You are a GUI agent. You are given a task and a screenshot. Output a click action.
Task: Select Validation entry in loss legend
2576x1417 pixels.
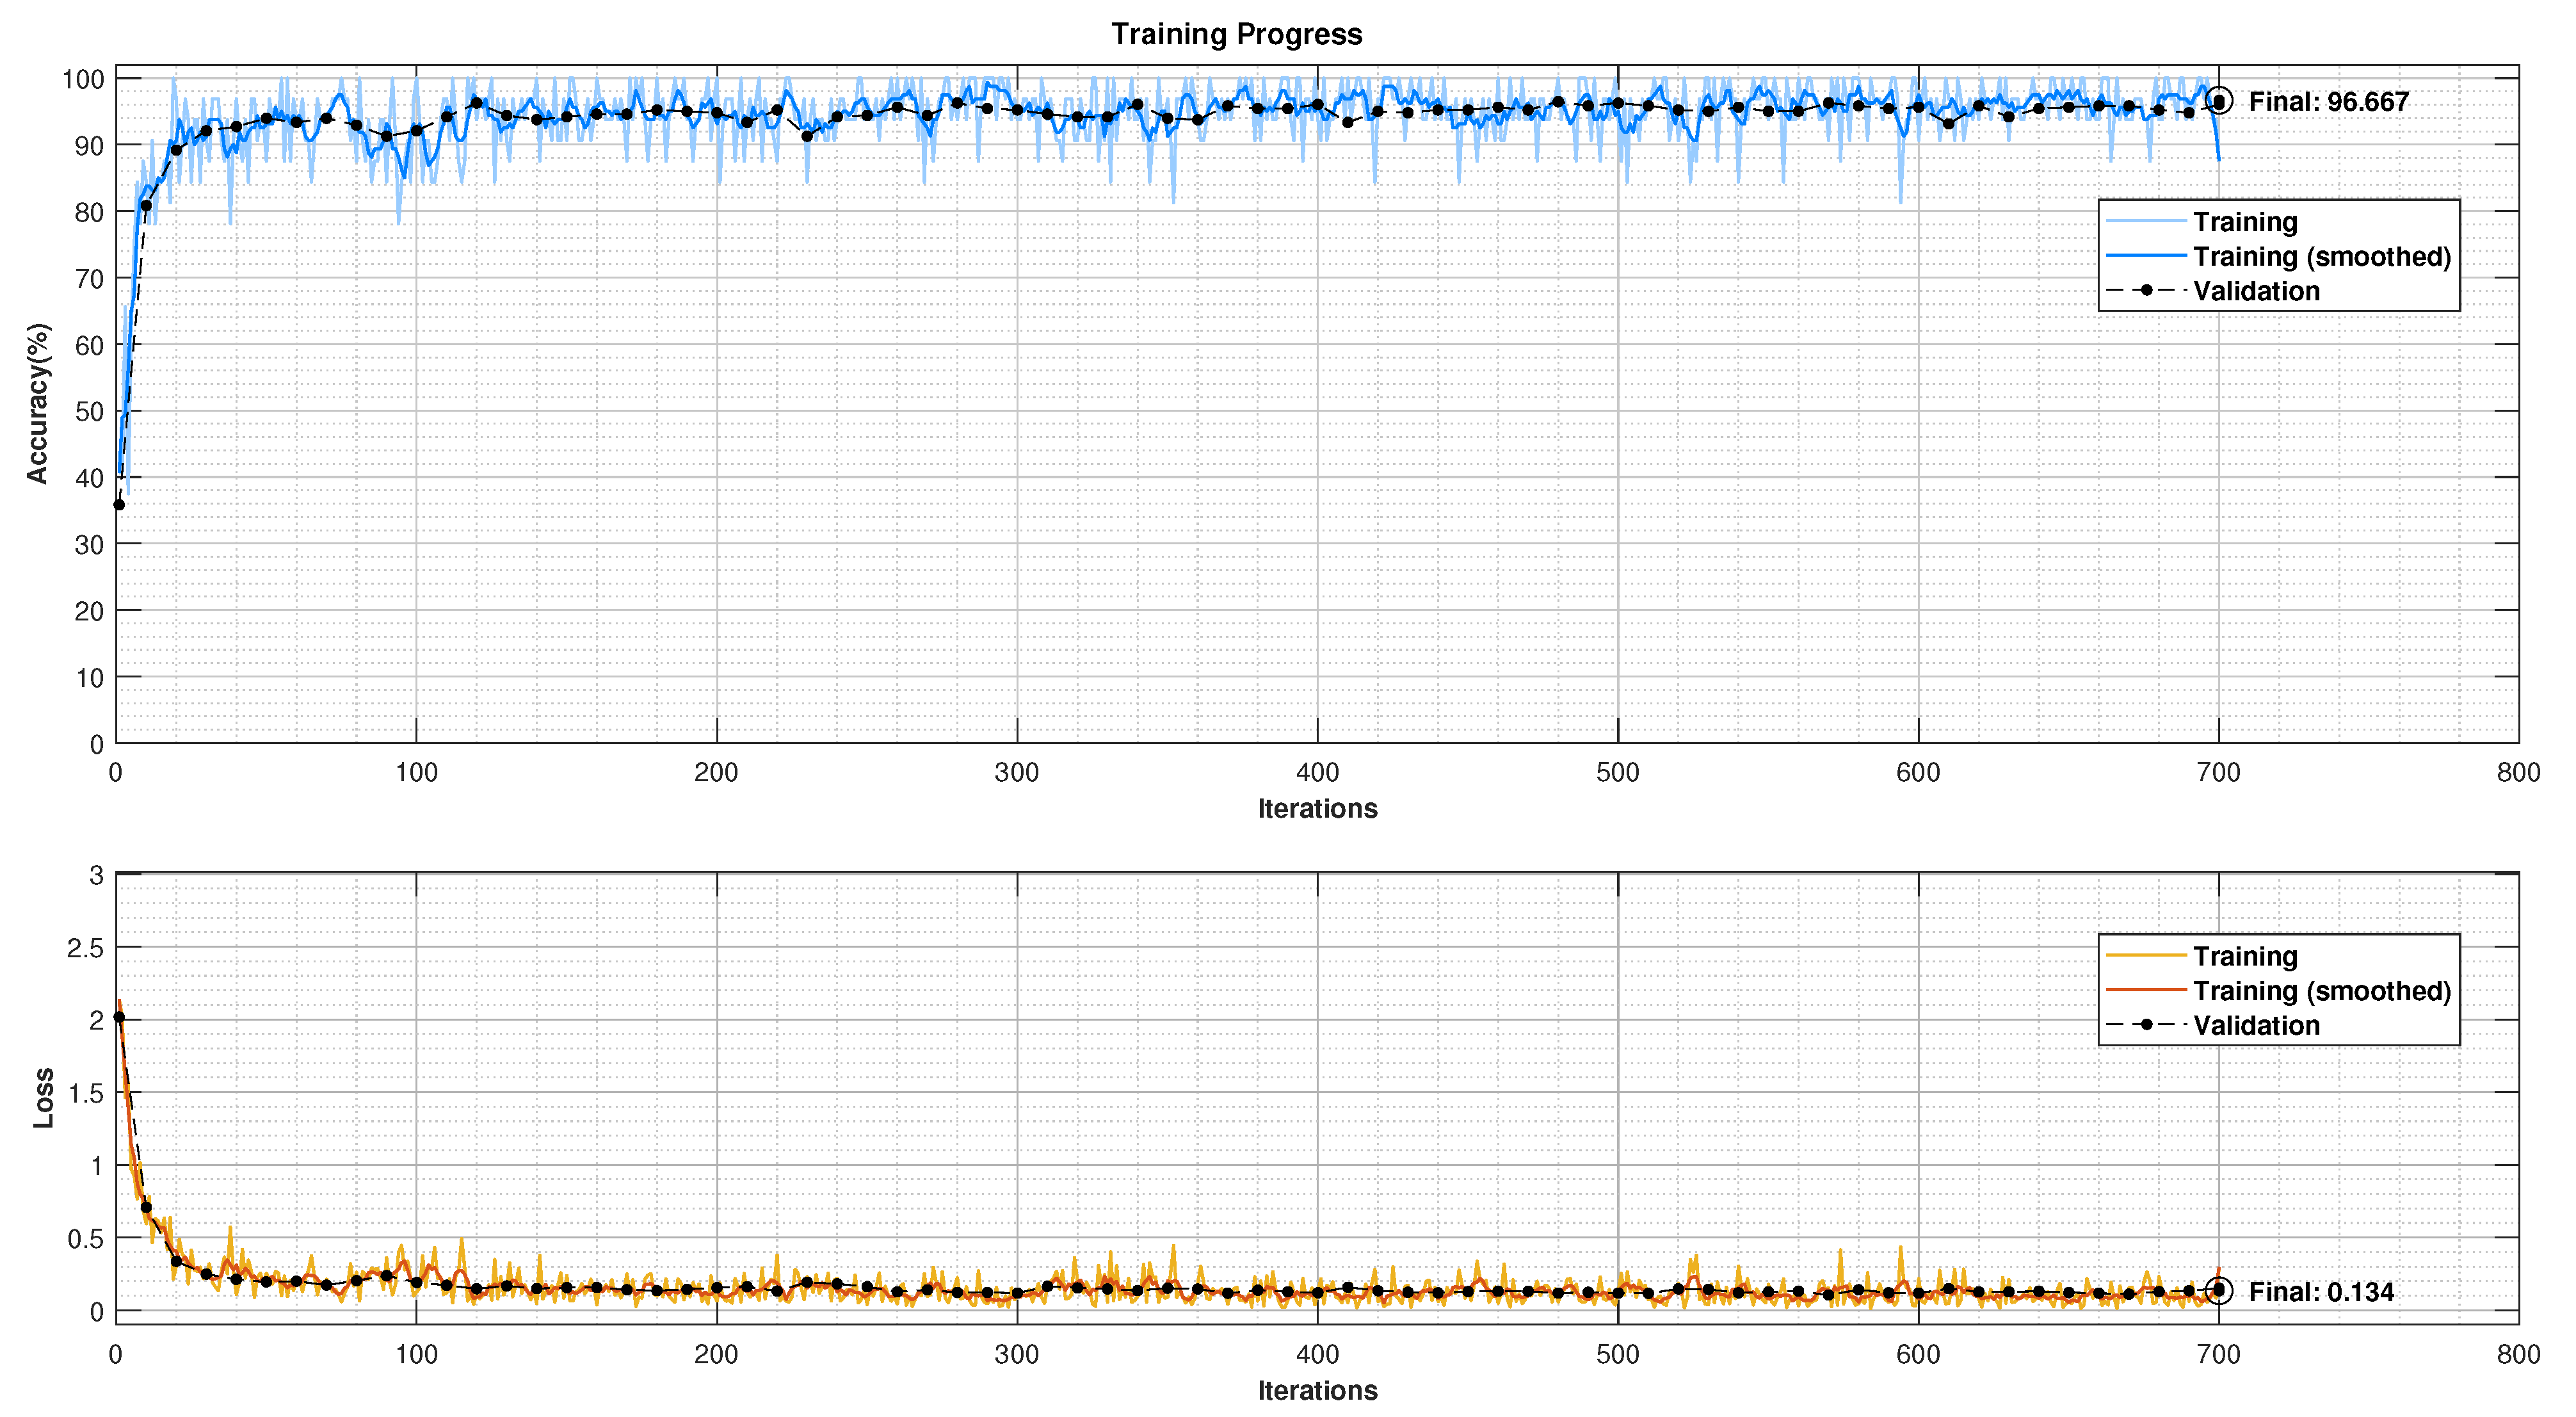(2256, 1026)
